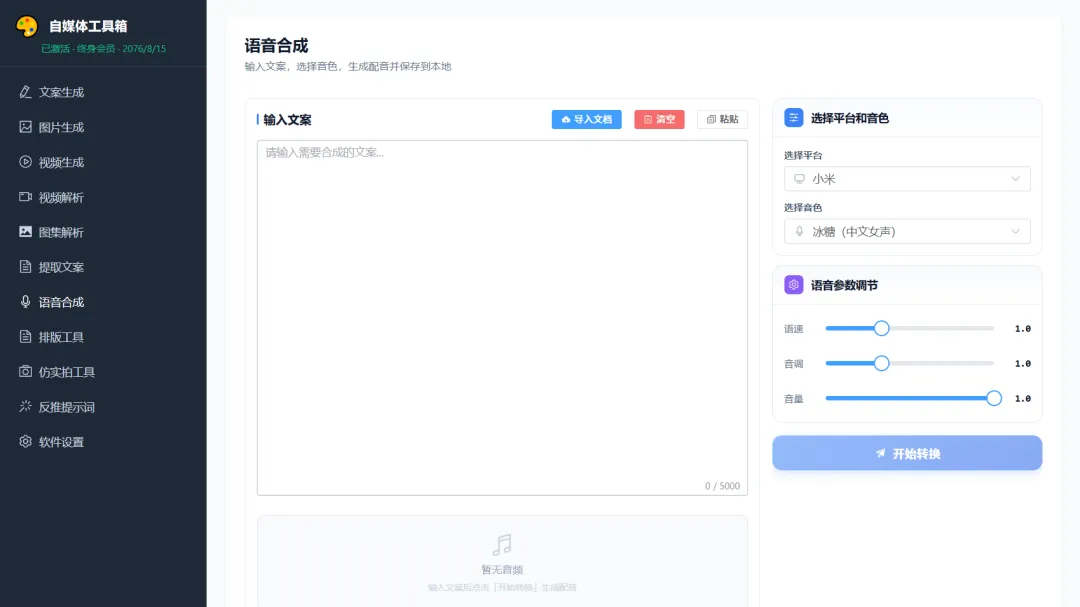1080x607 pixels.
Task: Click the palette logo icon of 自媒体工具箱
Action: coord(27,26)
